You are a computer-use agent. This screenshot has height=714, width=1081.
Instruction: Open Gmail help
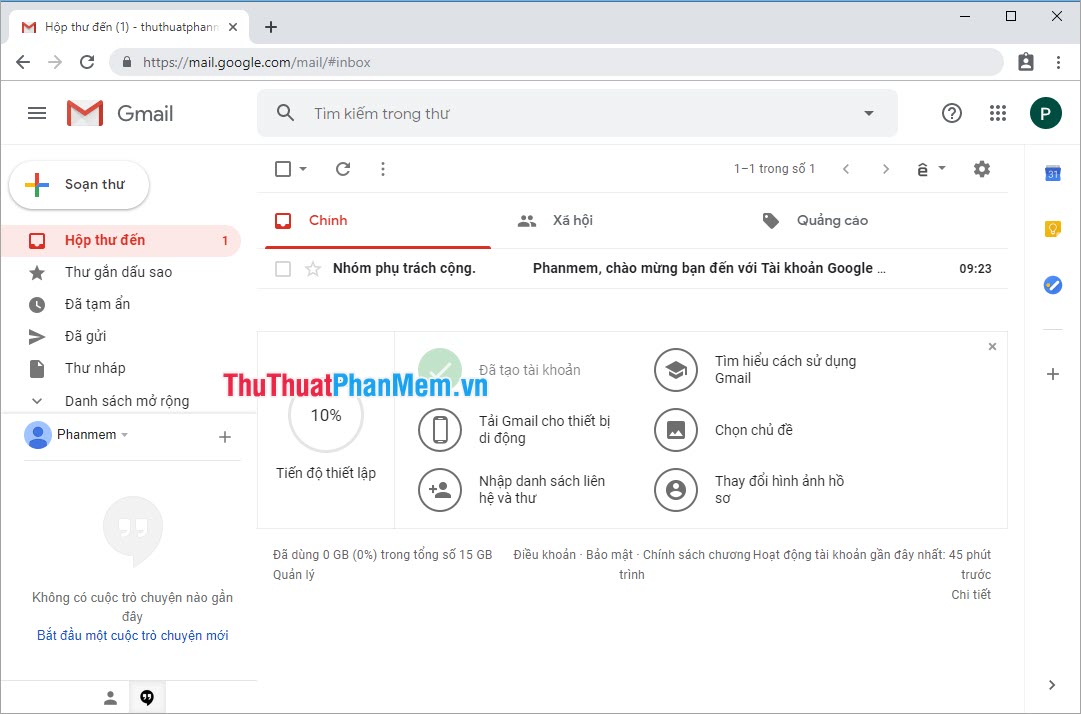[x=951, y=113]
